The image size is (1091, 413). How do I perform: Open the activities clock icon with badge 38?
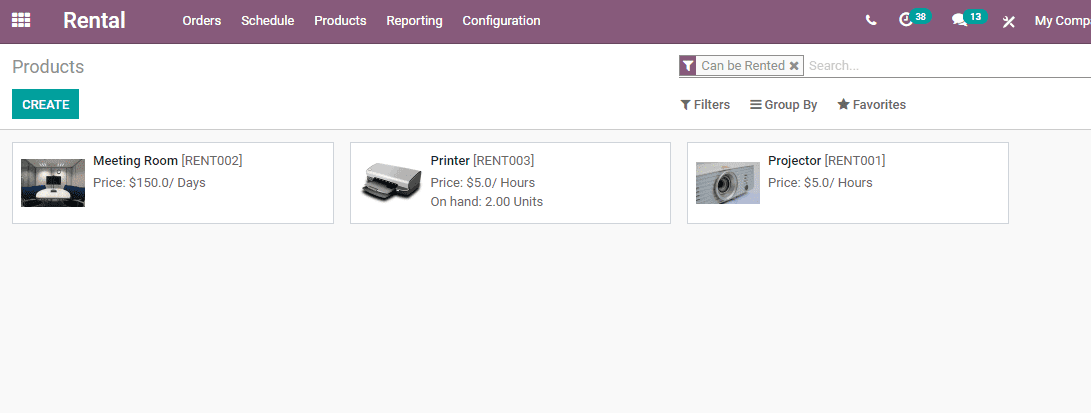click(x=906, y=20)
